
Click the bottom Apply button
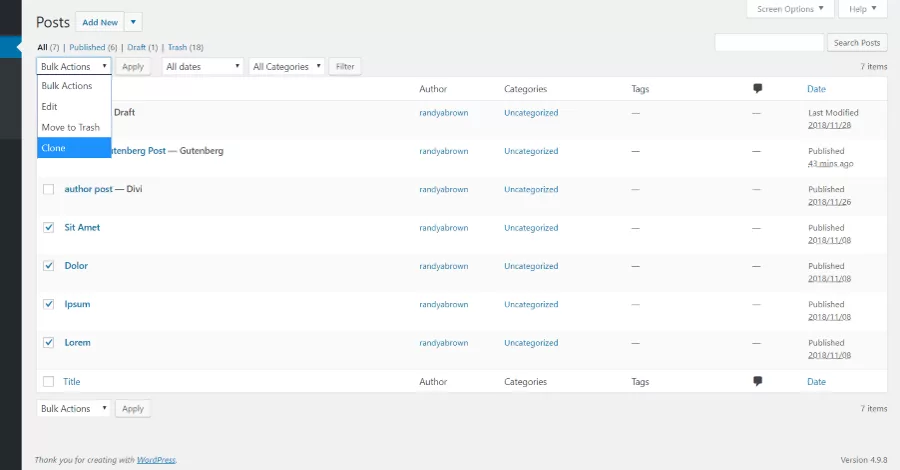(x=133, y=409)
